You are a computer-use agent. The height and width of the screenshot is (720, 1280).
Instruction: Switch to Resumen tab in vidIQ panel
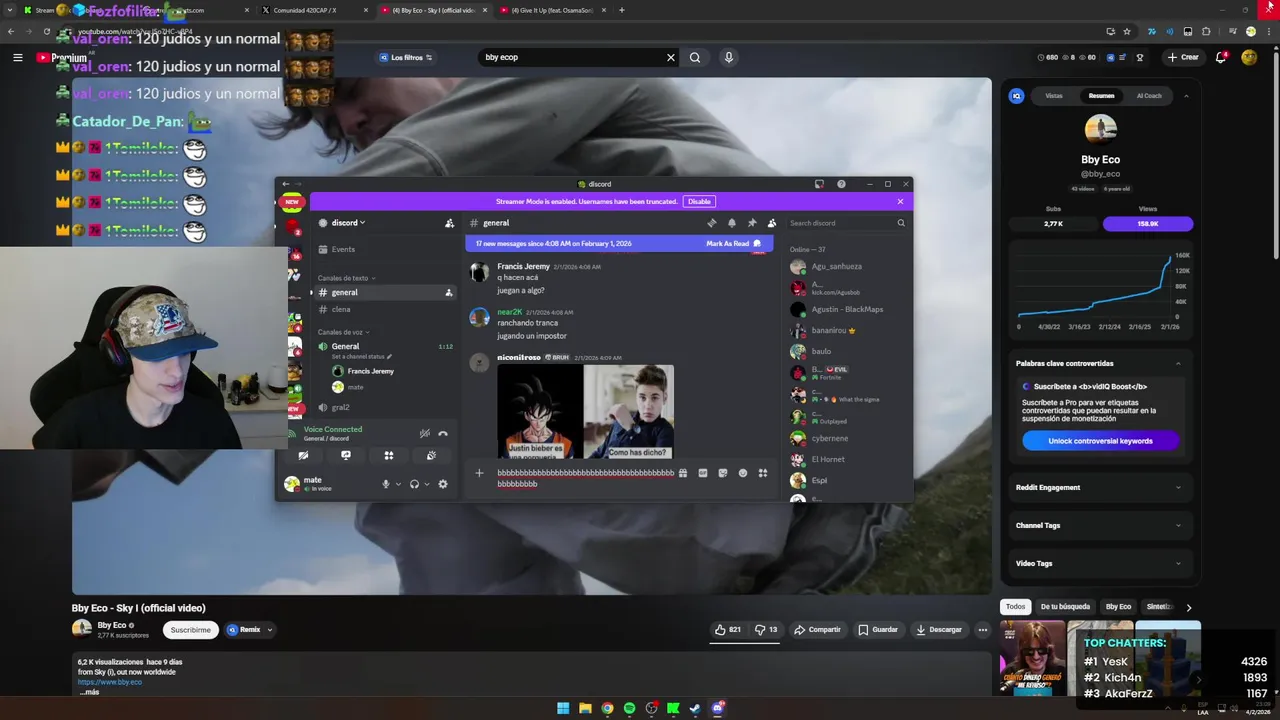coord(1101,96)
